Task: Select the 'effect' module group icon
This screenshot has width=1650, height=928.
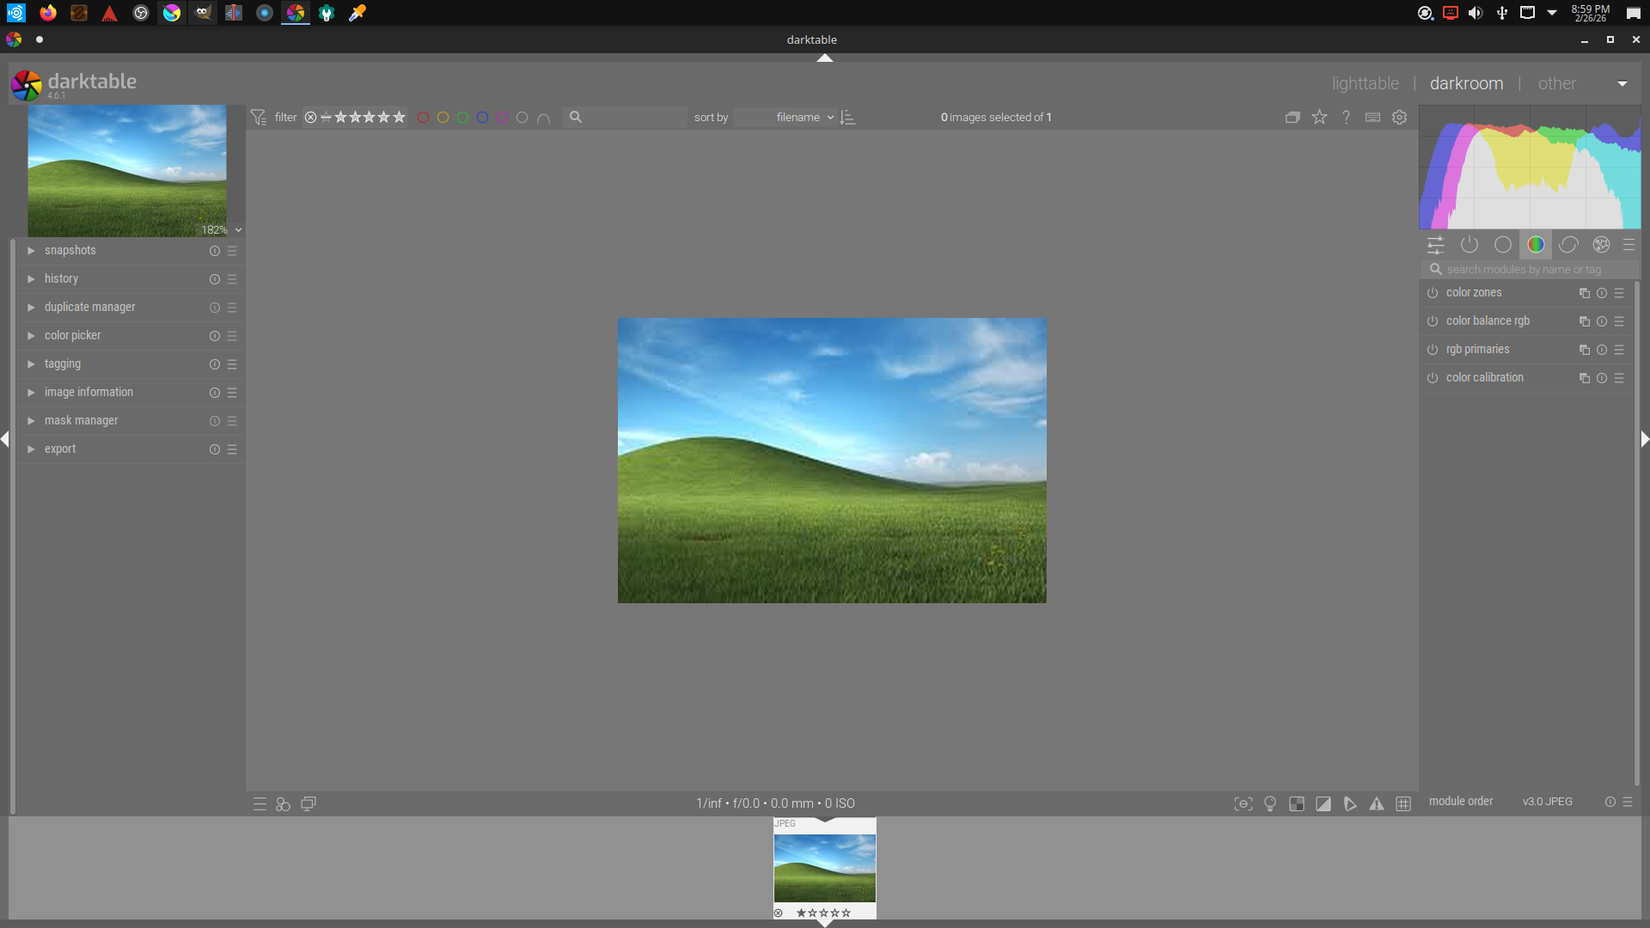Action: 1601,244
